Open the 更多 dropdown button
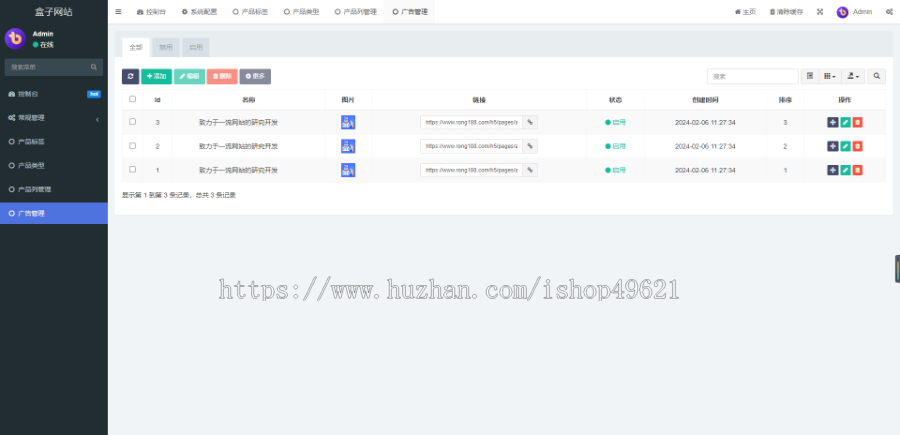The image size is (900, 435). 255,76
